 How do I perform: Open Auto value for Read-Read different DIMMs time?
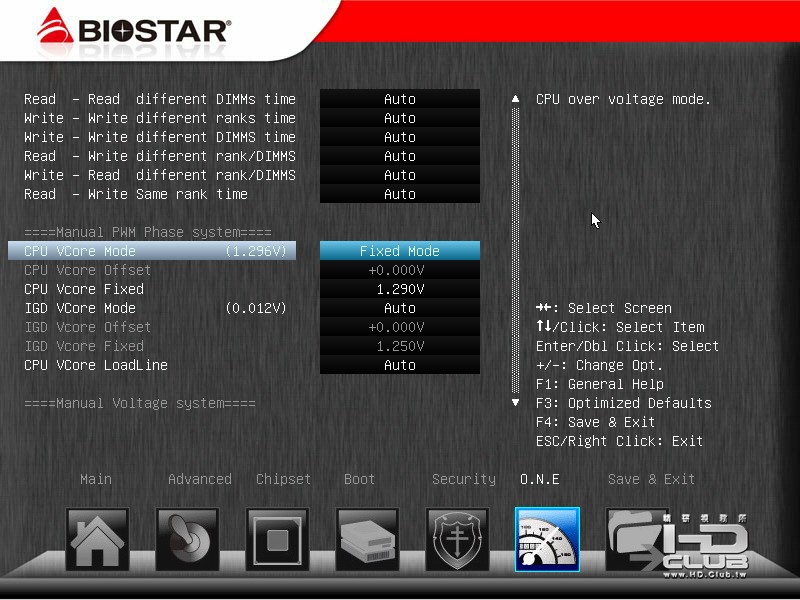tap(399, 99)
